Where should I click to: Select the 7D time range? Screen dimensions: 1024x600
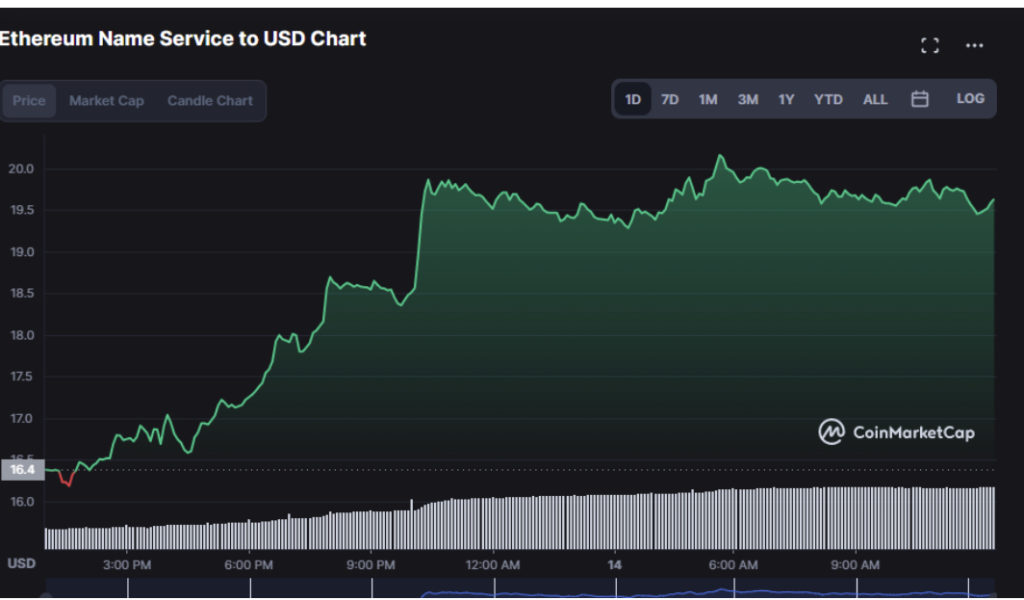(670, 99)
